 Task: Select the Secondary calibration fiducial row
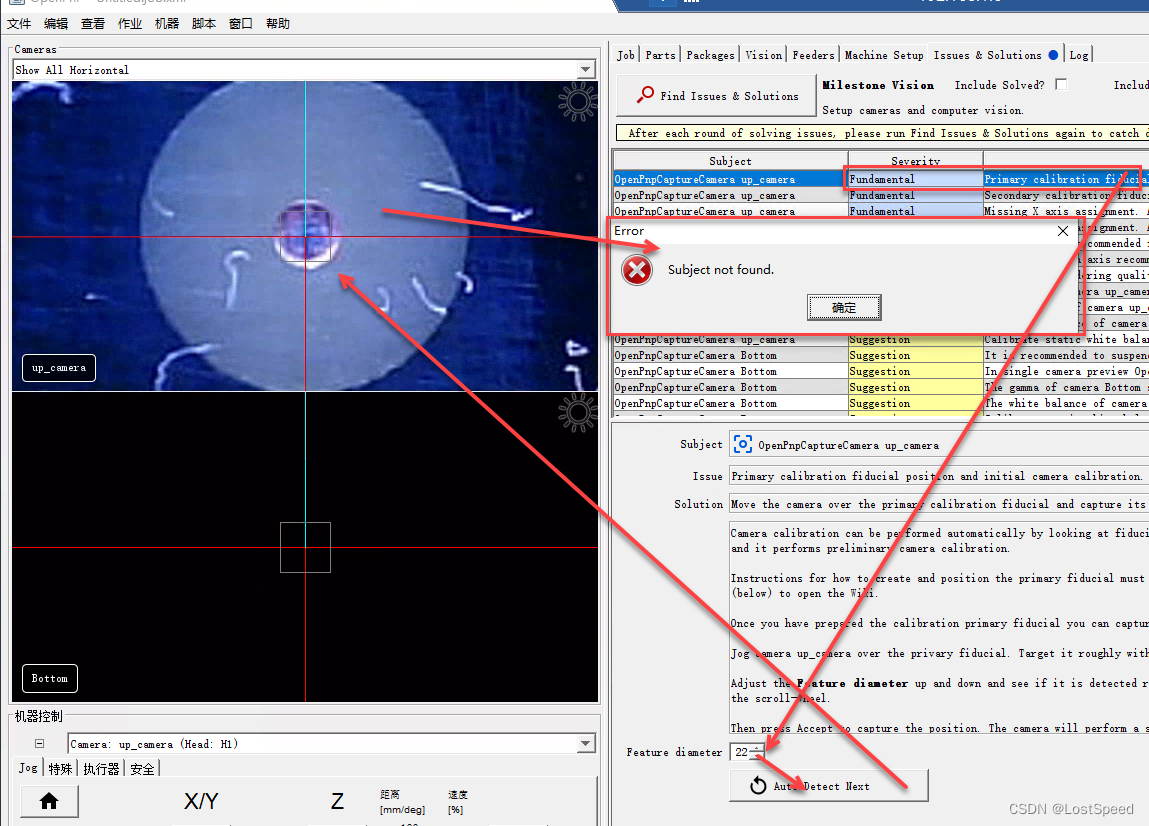point(881,195)
